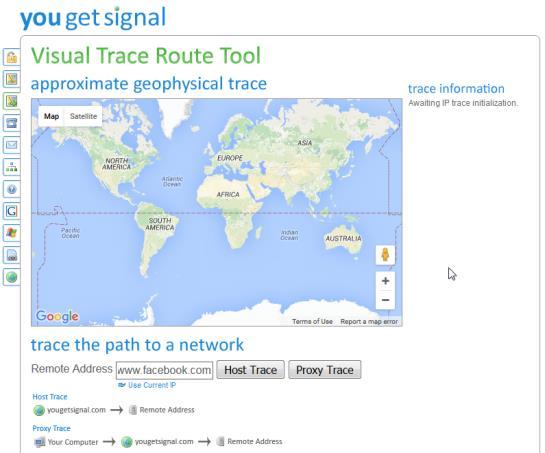Image resolution: width=545 pixels, height=453 pixels.
Task: Click the Pacific Ocean map label
Action: (x=71, y=233)
